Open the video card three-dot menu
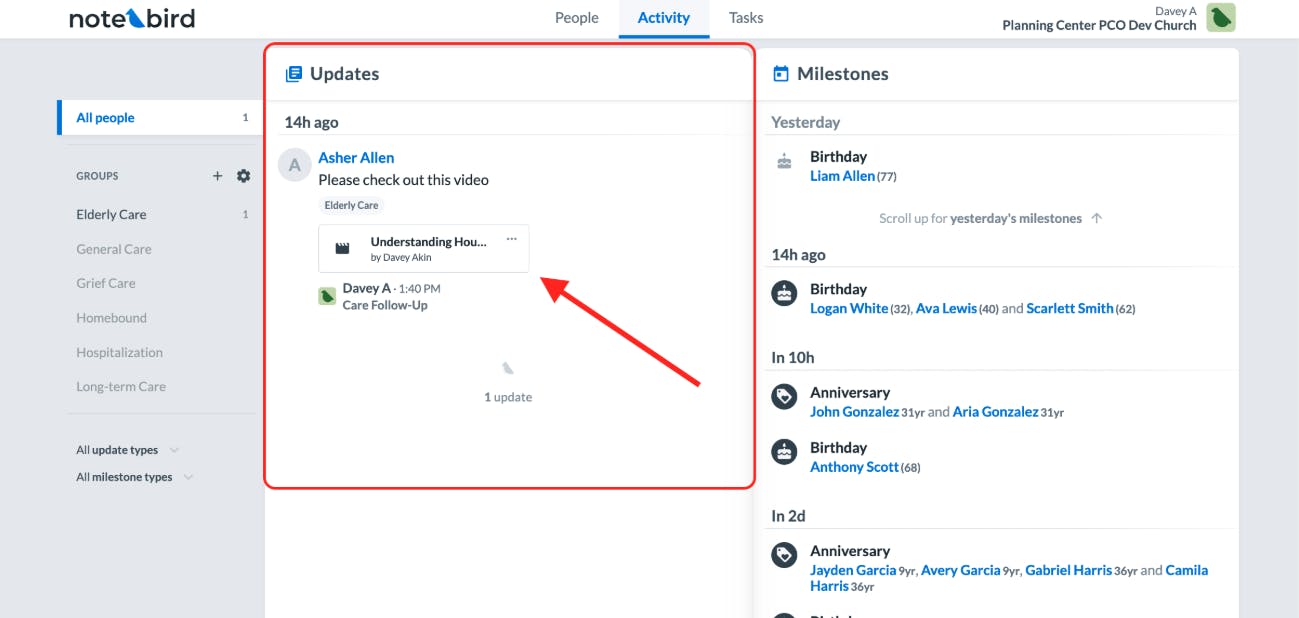 click(512, 239)
